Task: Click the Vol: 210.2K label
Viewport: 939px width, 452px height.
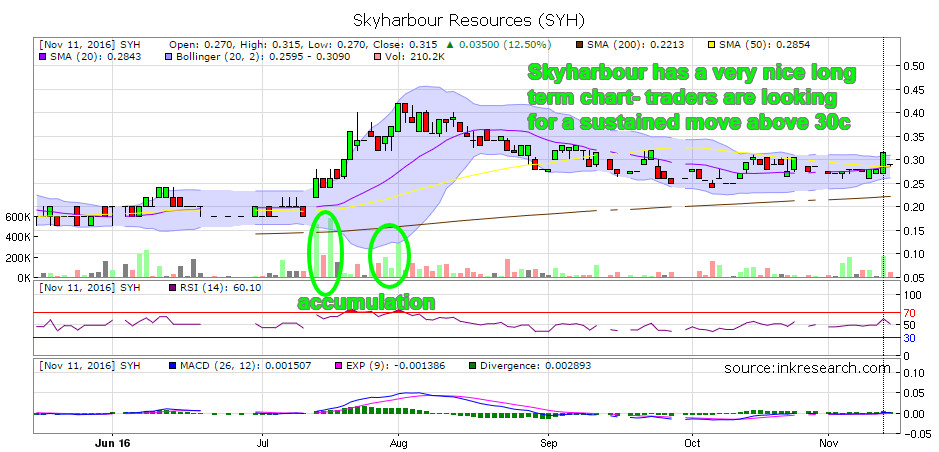Action: [414, 56]
